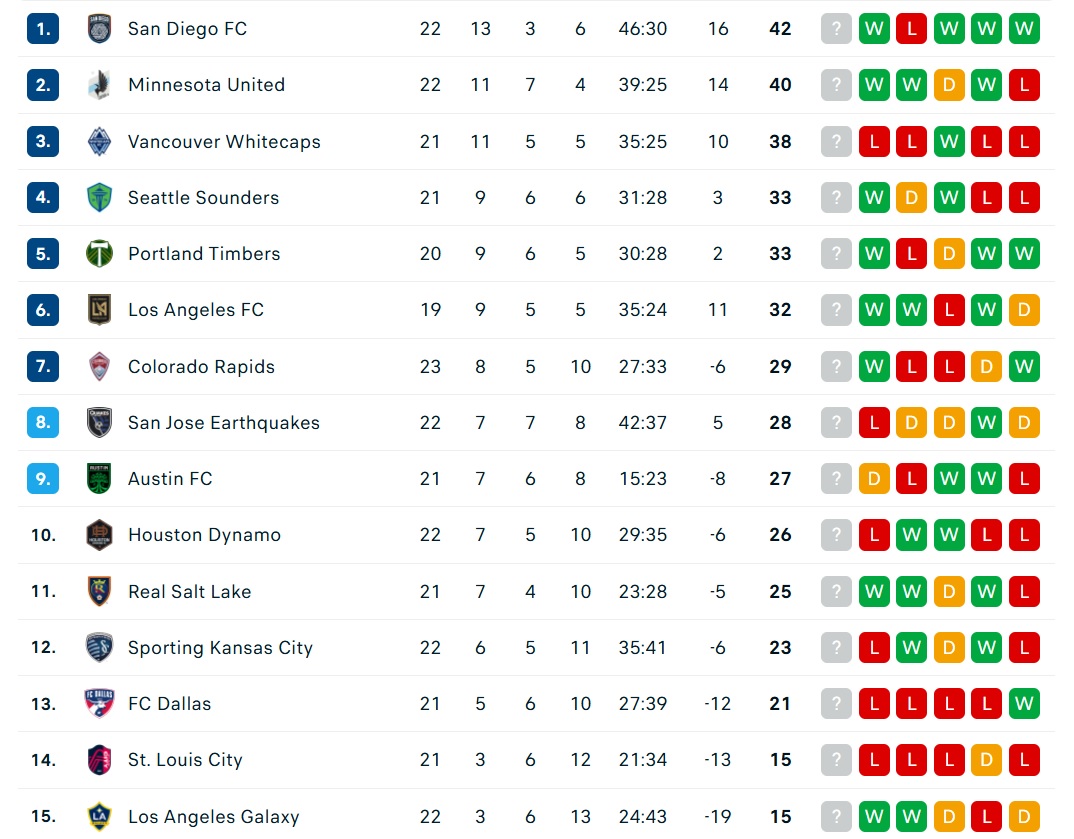This screenshot has height=839, width=1074.
Task: Click the Seattle Sounders badge icon
Action: click(x=99, y=198)
